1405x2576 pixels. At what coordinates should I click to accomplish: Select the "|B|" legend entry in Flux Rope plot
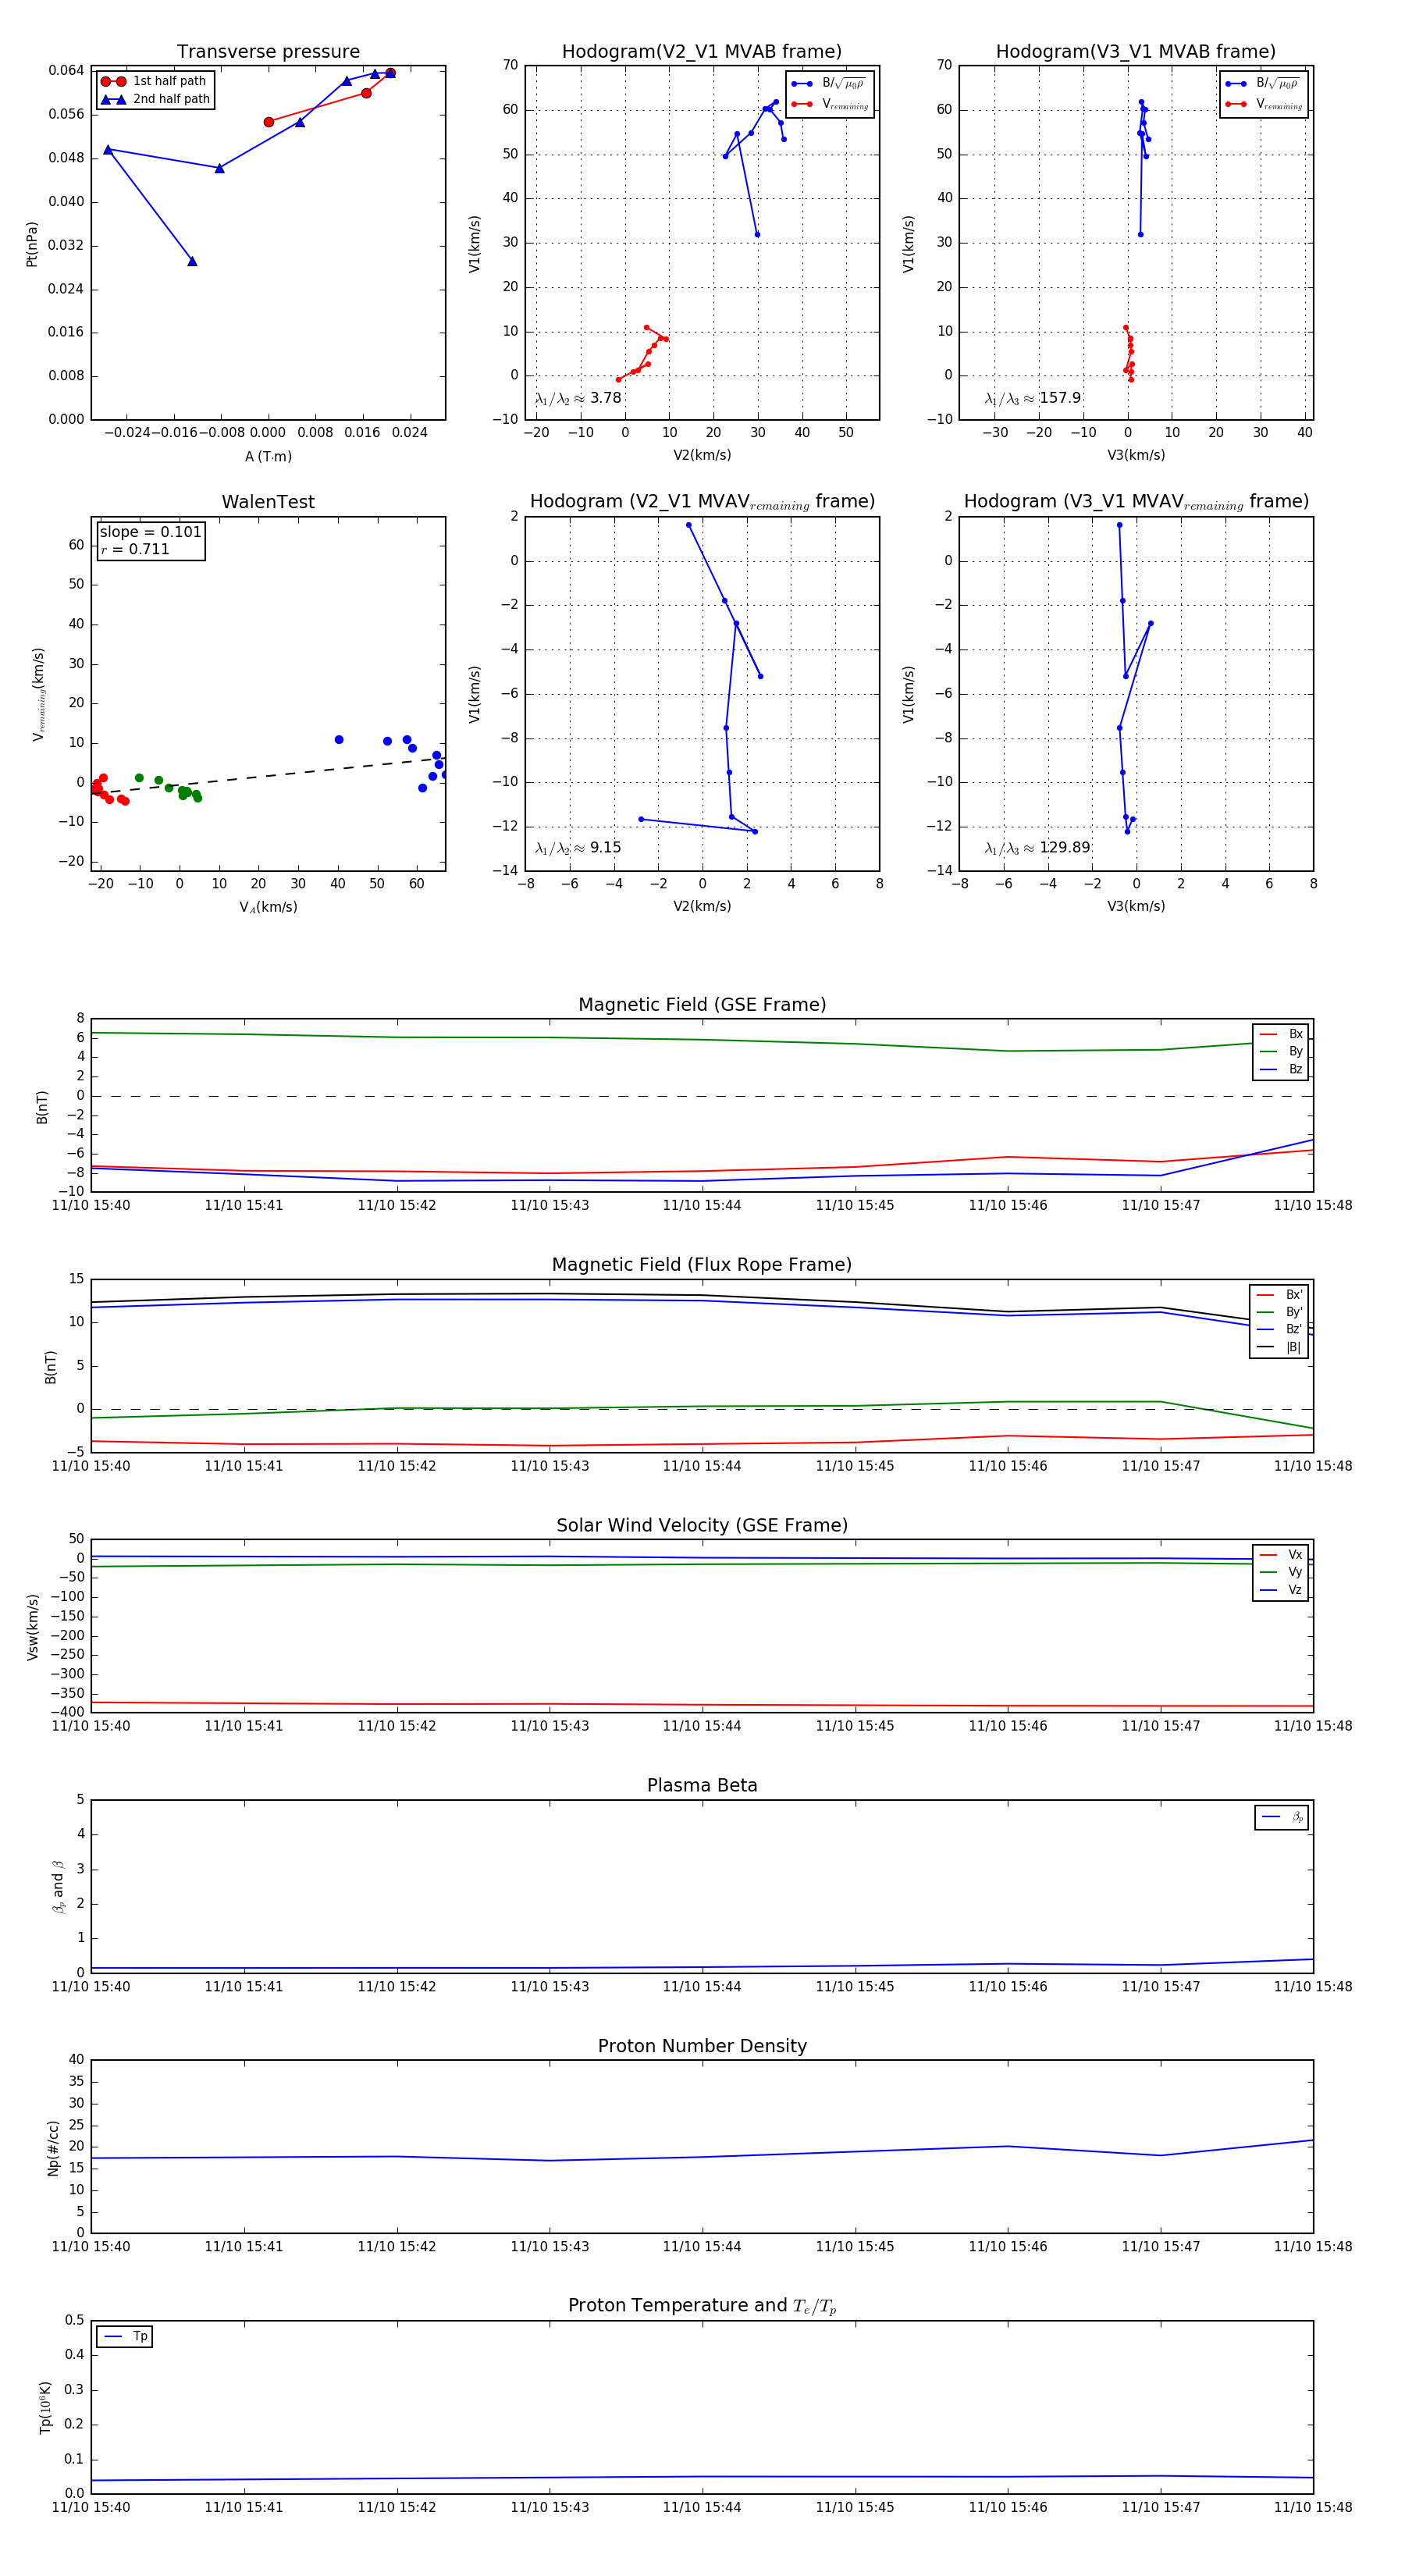coord(1280,1347)
